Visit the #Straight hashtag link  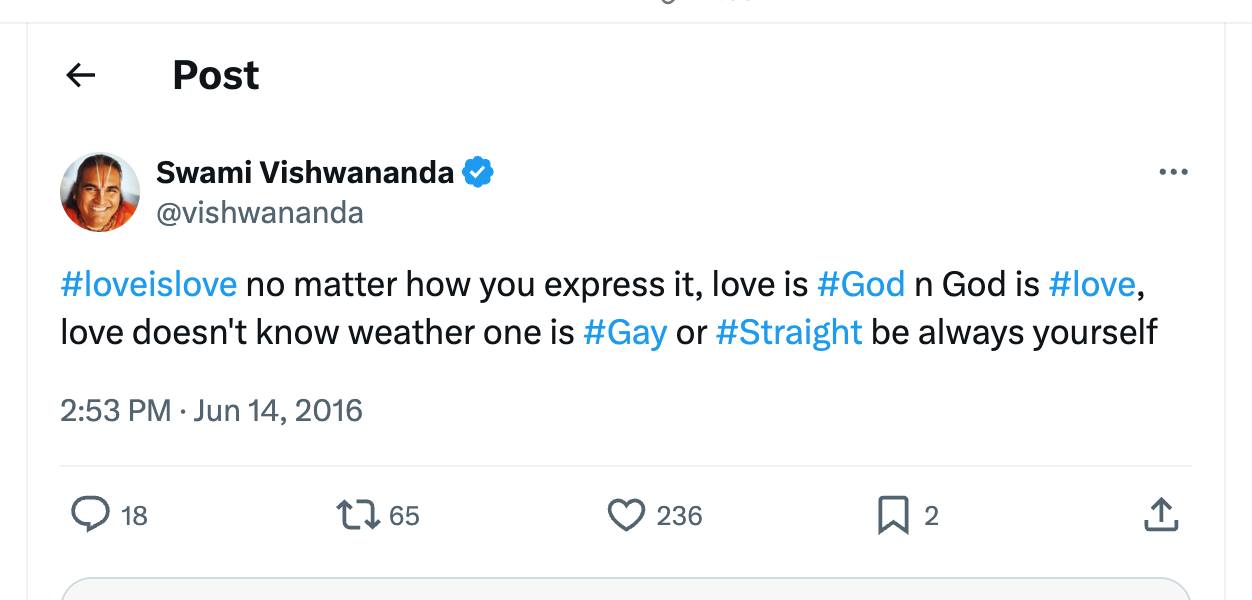[789, 332]
